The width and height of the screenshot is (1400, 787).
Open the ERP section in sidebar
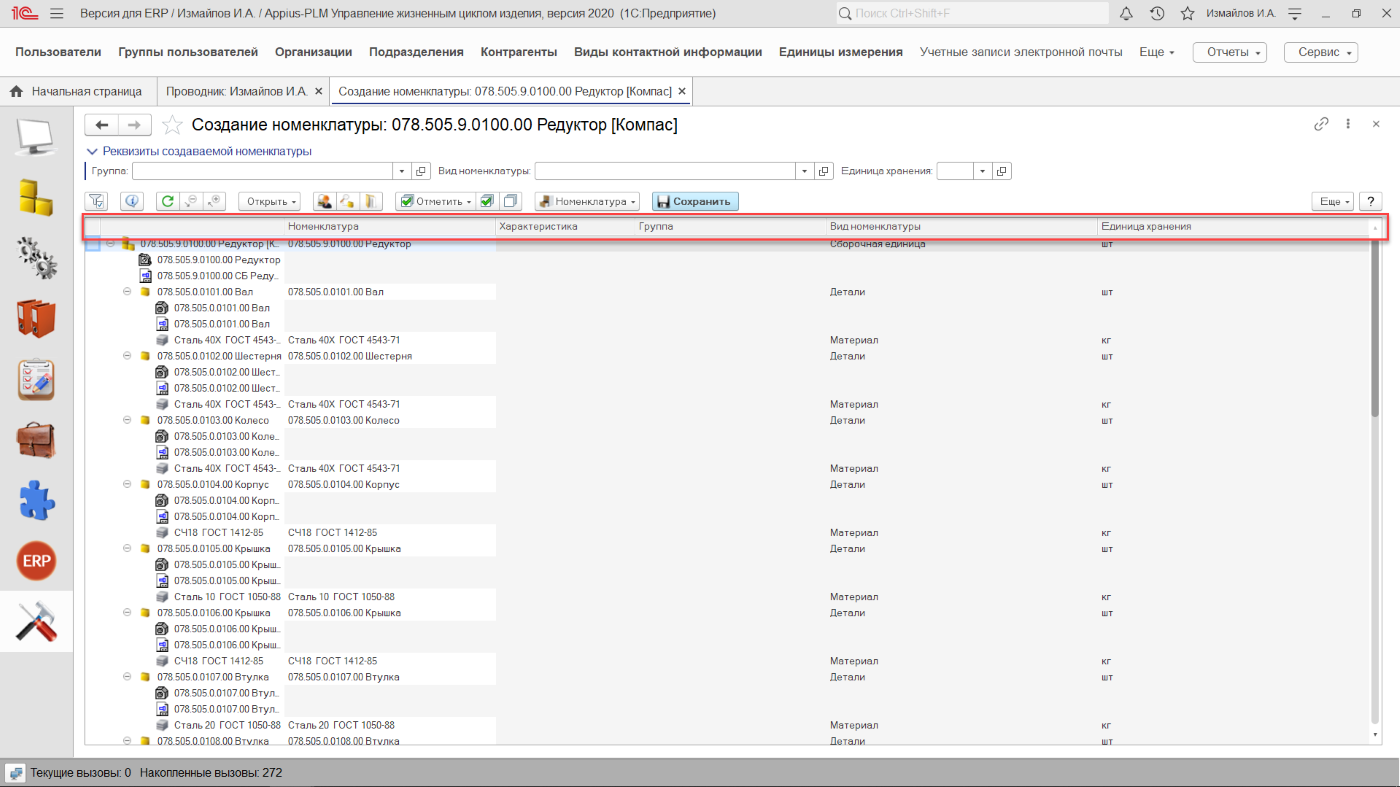[x=37, y=562]
